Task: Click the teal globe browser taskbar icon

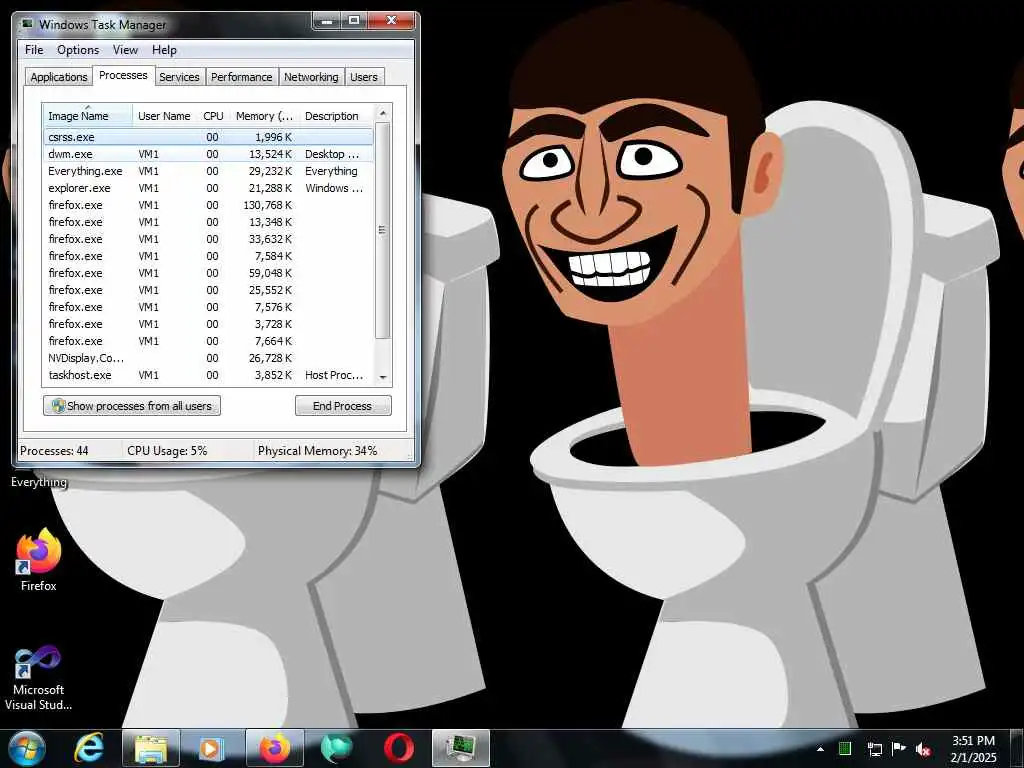Action: [336, 748]
